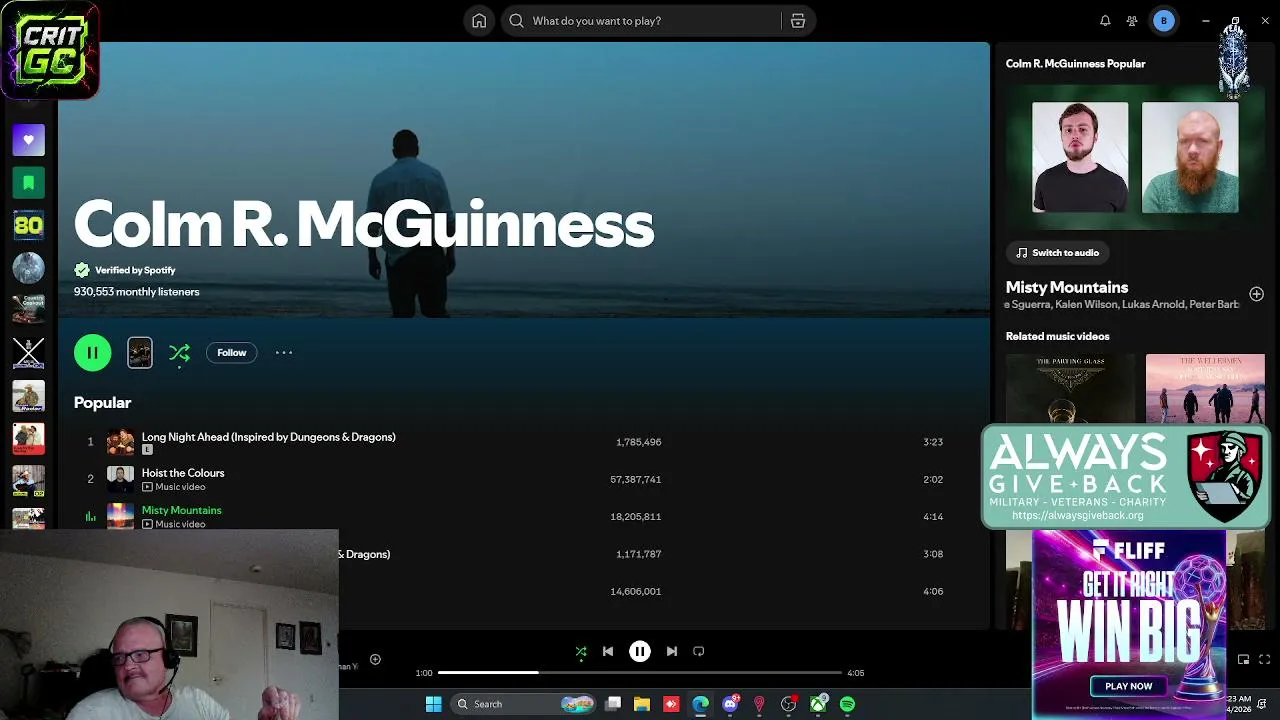This screenshot has height=720, width=1280.
Task: Open Task View from the taskbar
Action: (x=613, y=704)
